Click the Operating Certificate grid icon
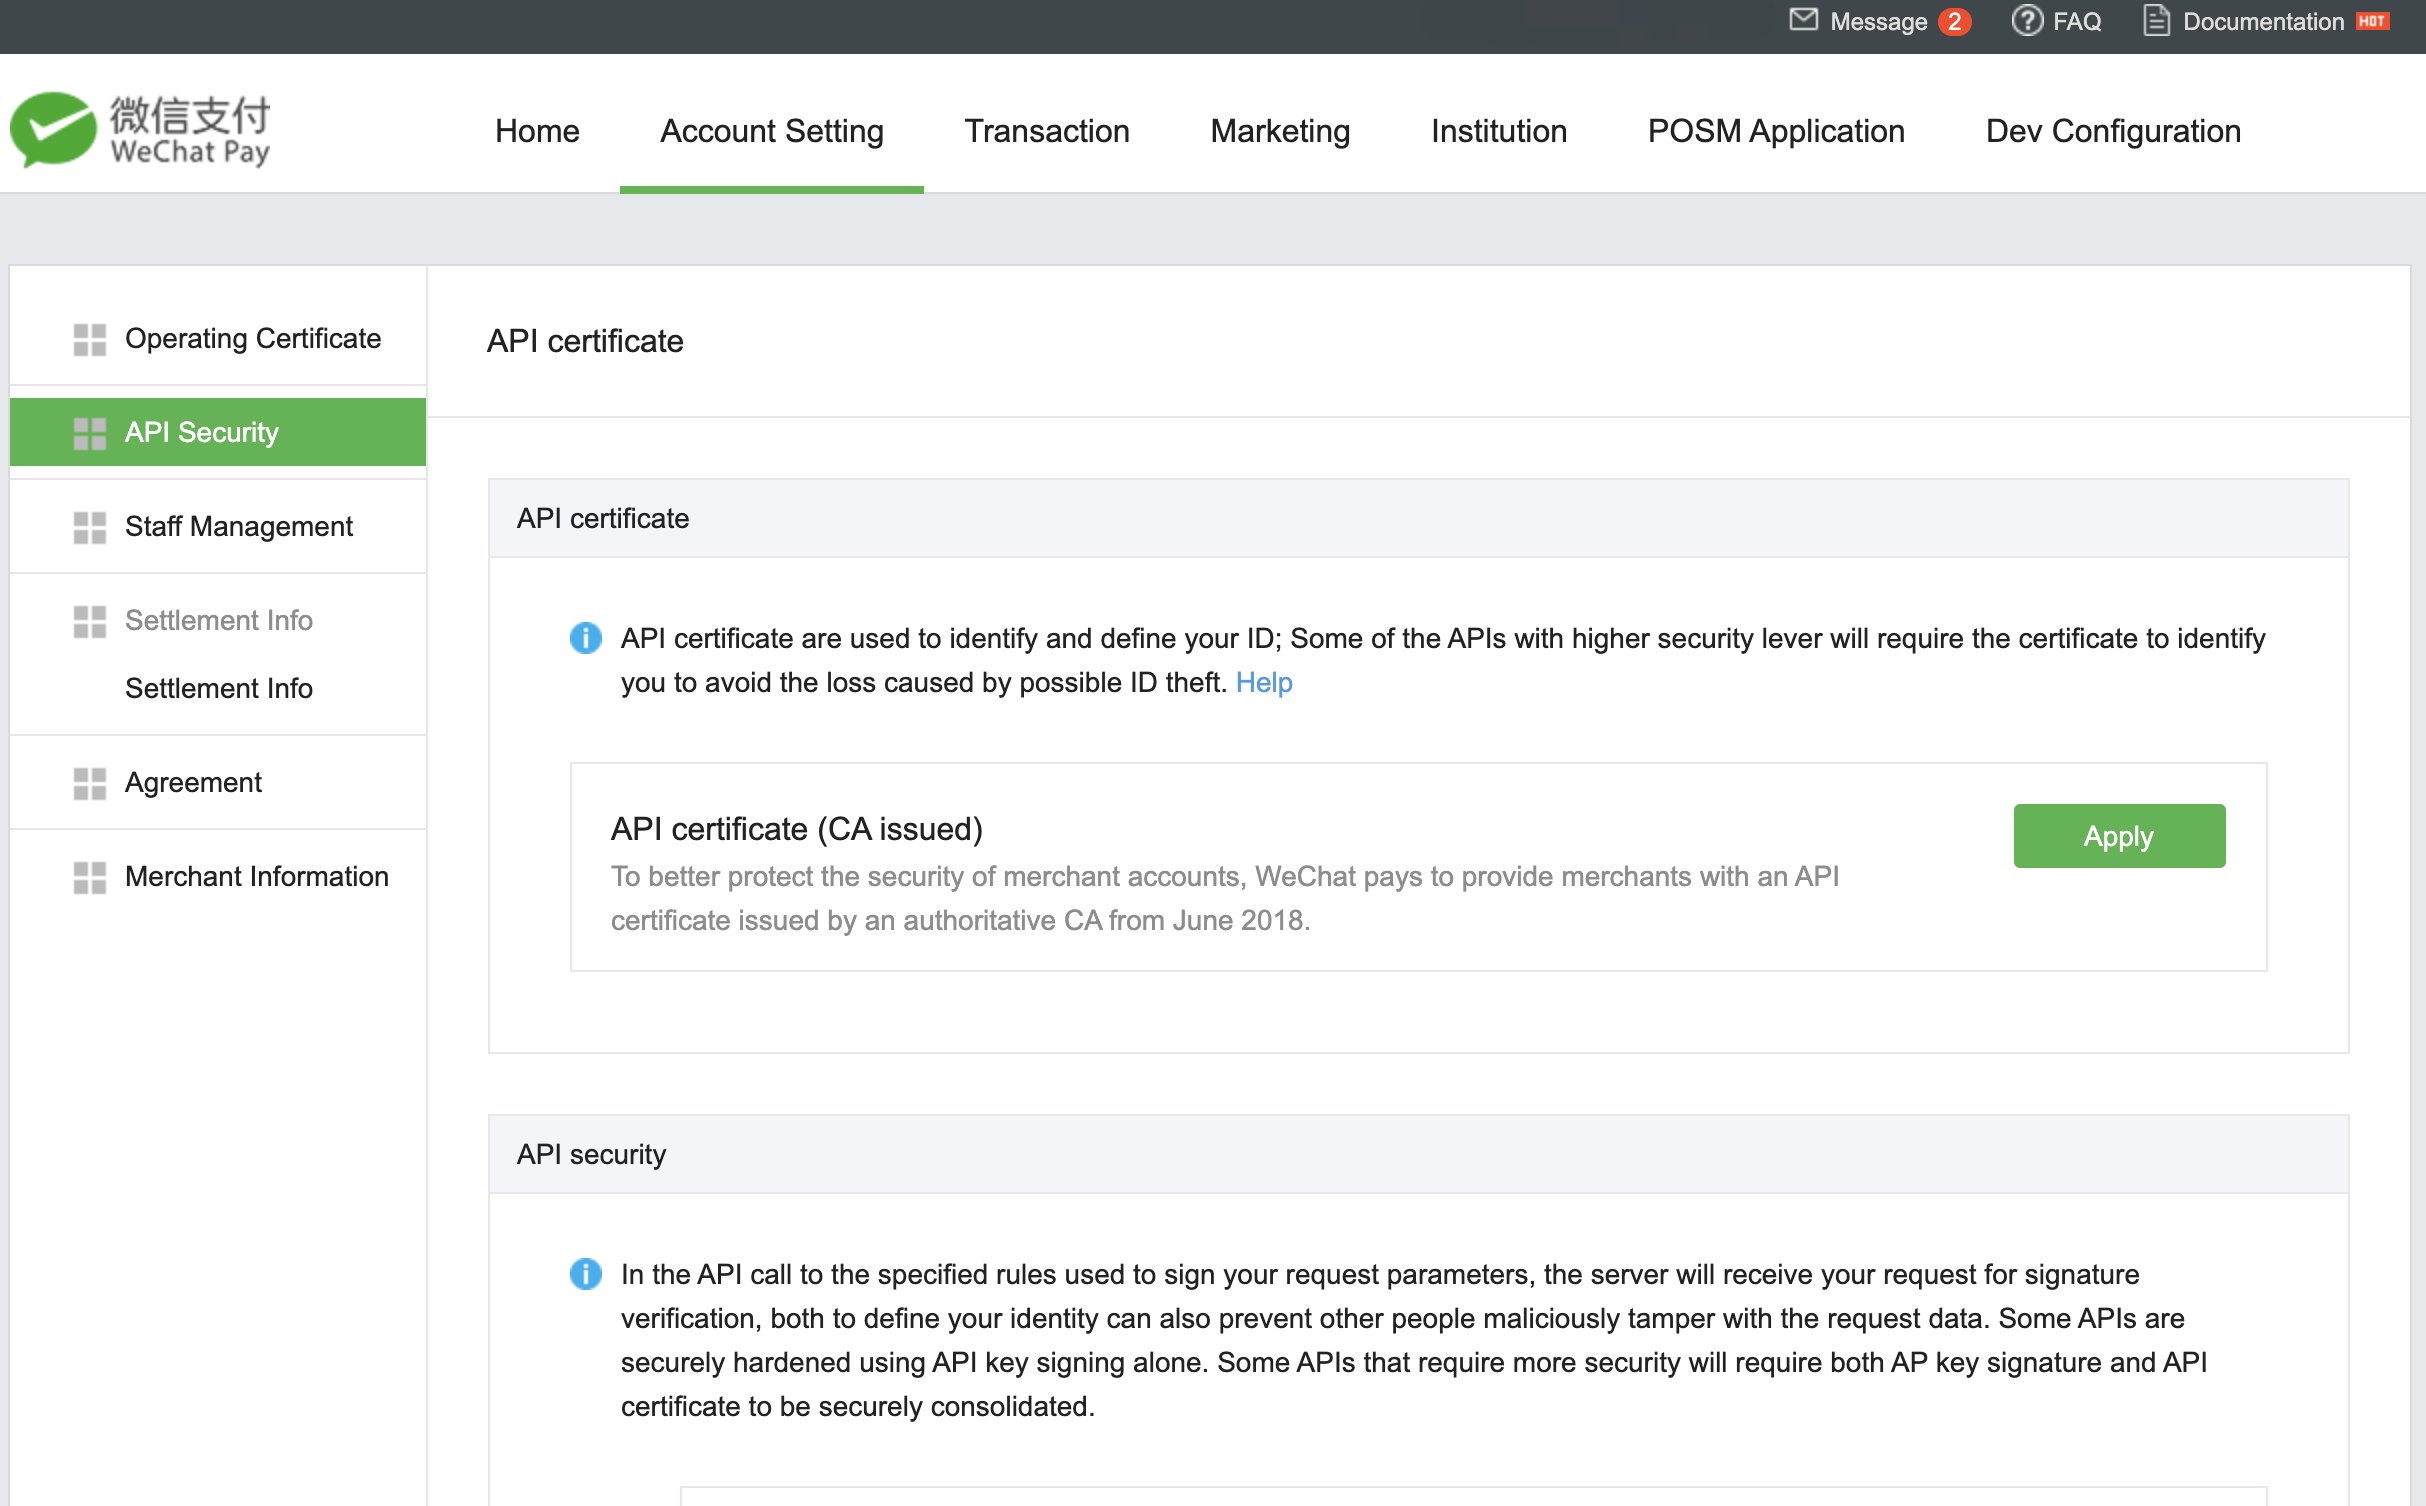The width and height of the screenshot is (2426, 1506). click(x=89, y=339)
